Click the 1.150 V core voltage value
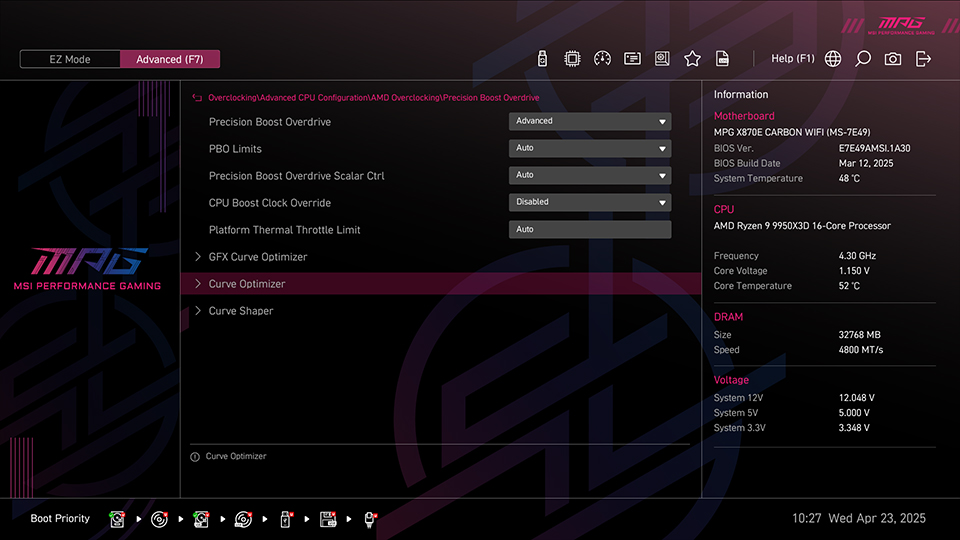Screen dimensions: 960x540 (x=854, y=271)
